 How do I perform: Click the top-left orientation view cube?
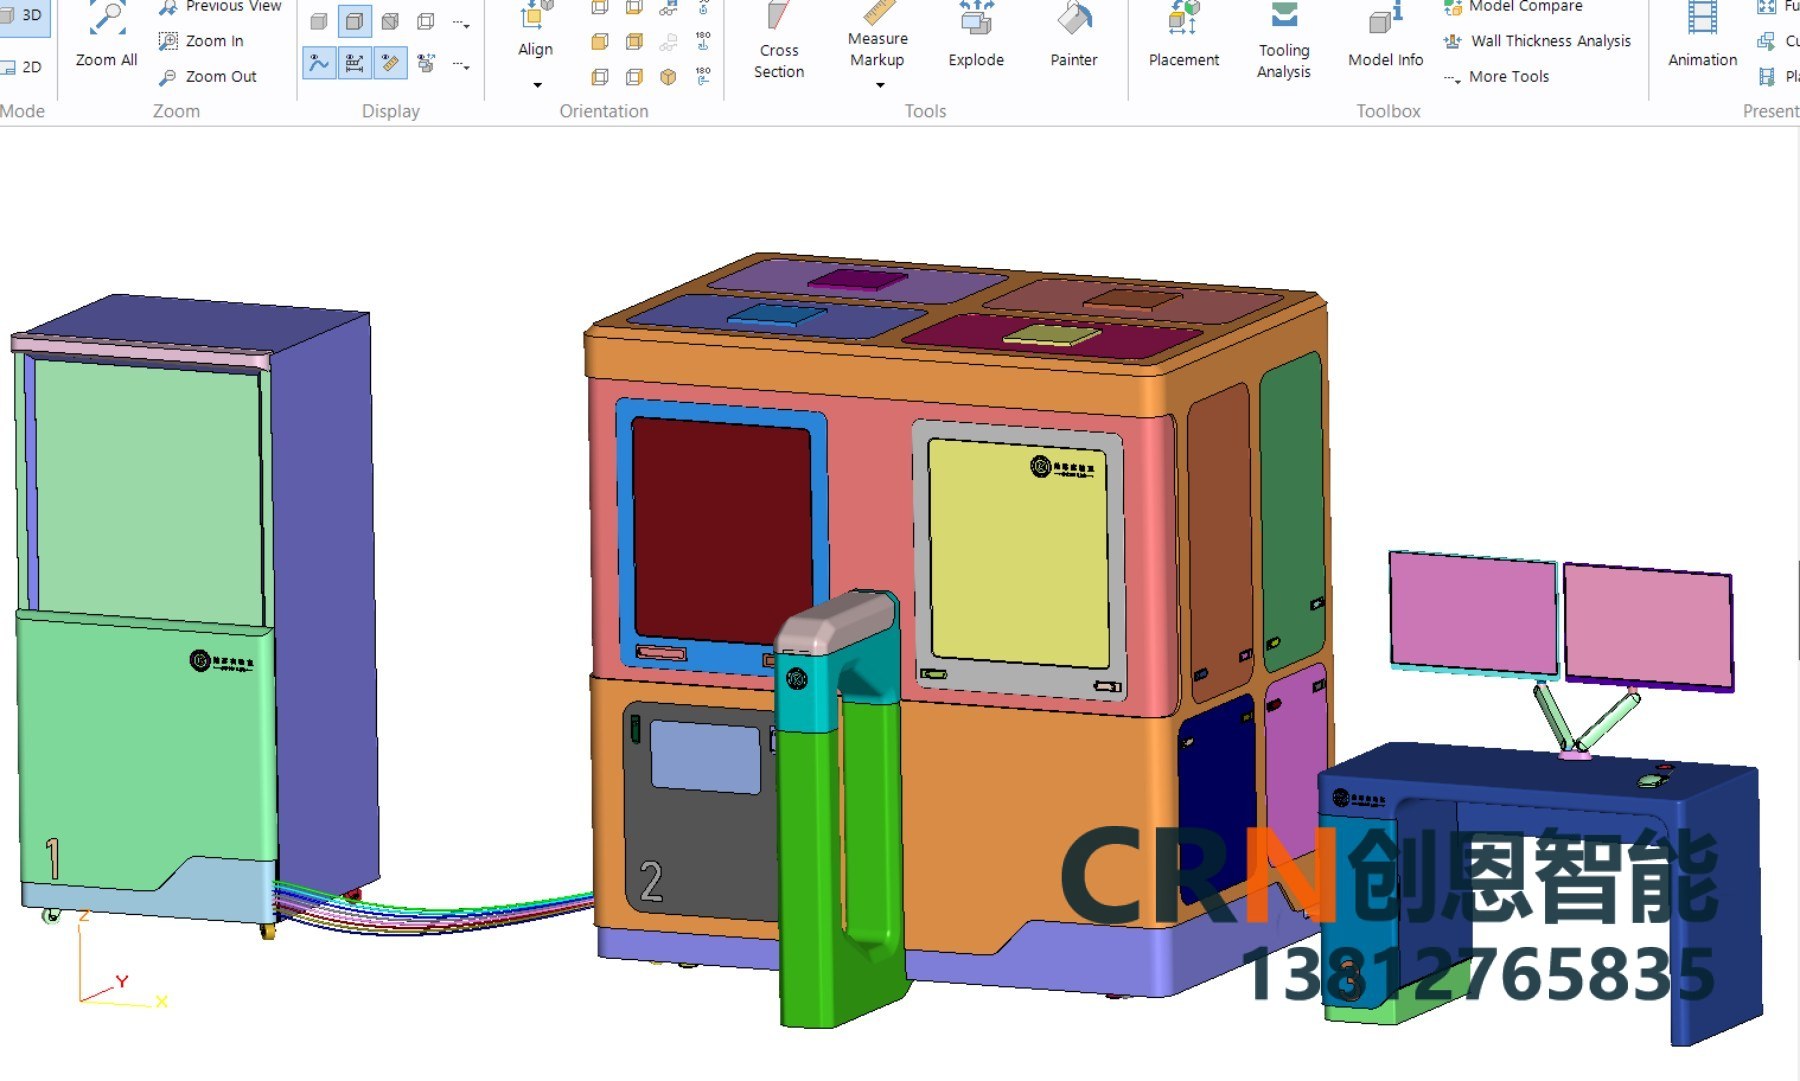(600, 8)
